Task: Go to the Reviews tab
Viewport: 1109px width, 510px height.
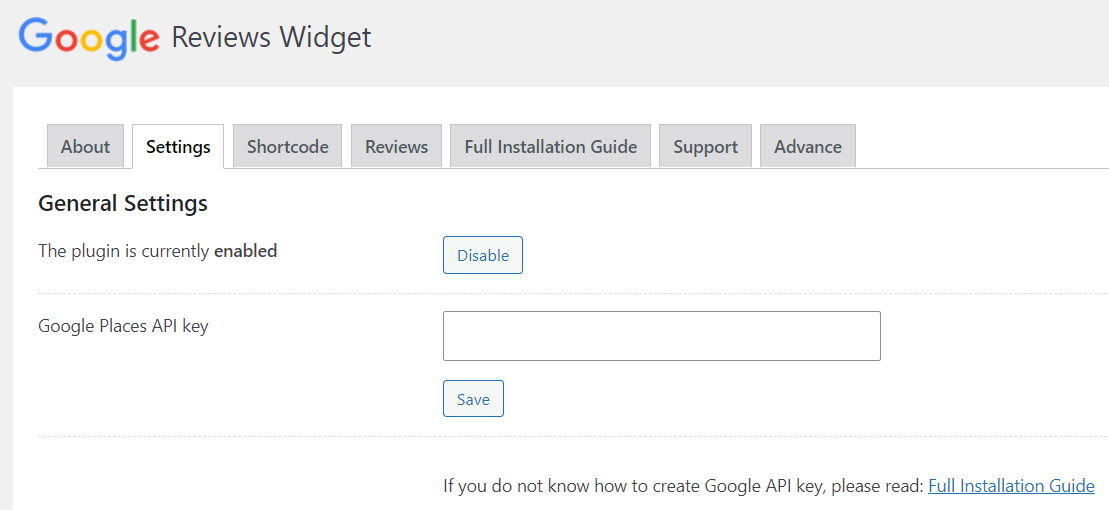Action: [396, 147]
